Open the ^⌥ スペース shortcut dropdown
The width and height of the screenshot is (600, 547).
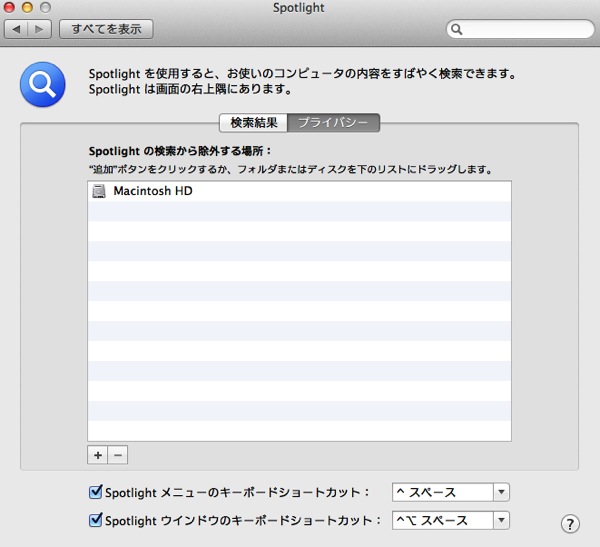point(451,520)
